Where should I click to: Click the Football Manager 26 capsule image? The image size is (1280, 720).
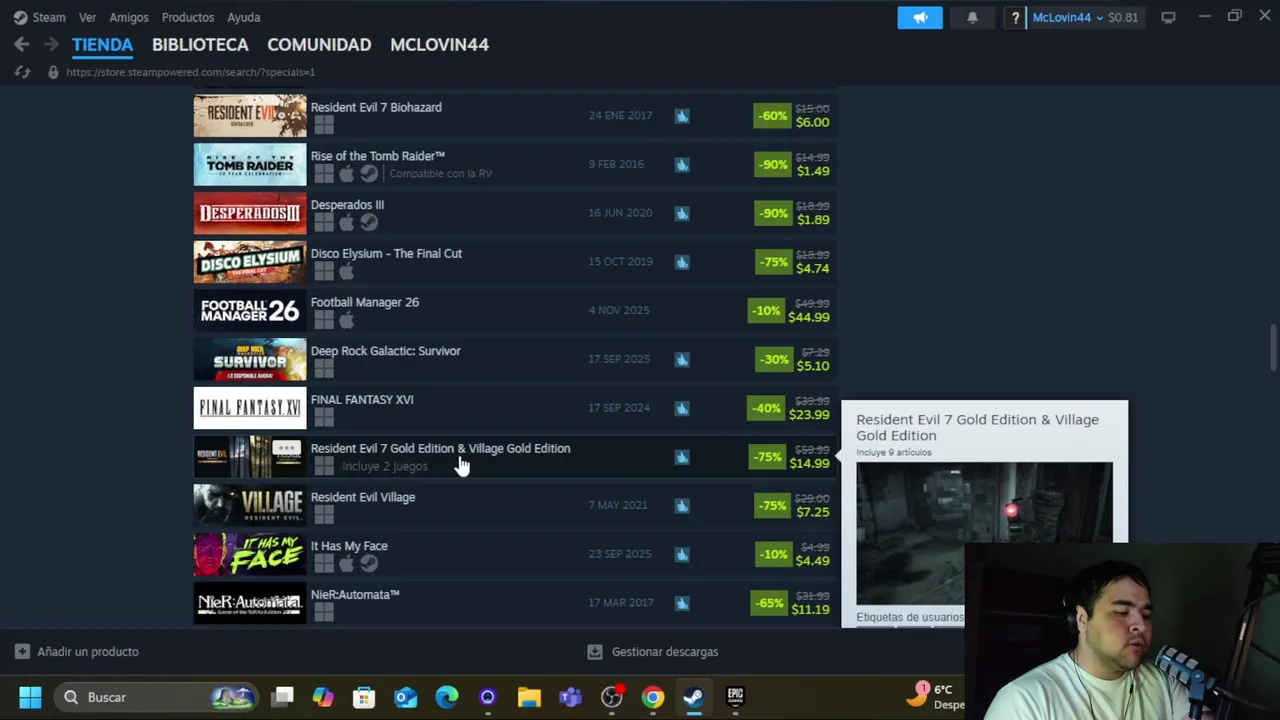click(250, 311)
